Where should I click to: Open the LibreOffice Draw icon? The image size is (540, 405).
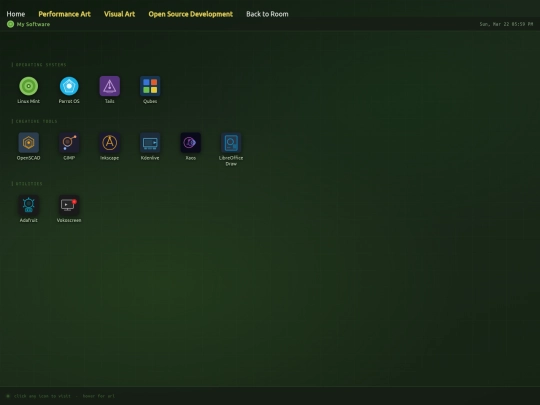coord(231,143)
